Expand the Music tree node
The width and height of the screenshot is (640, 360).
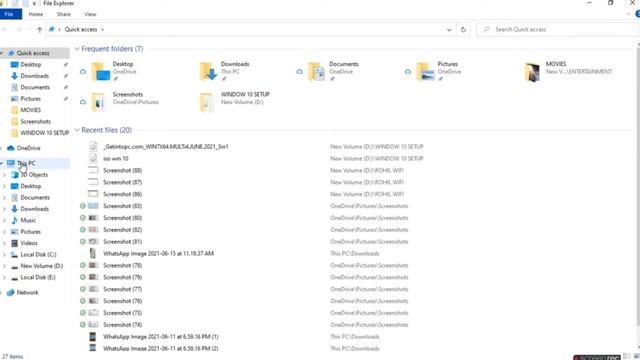[4, 220]
